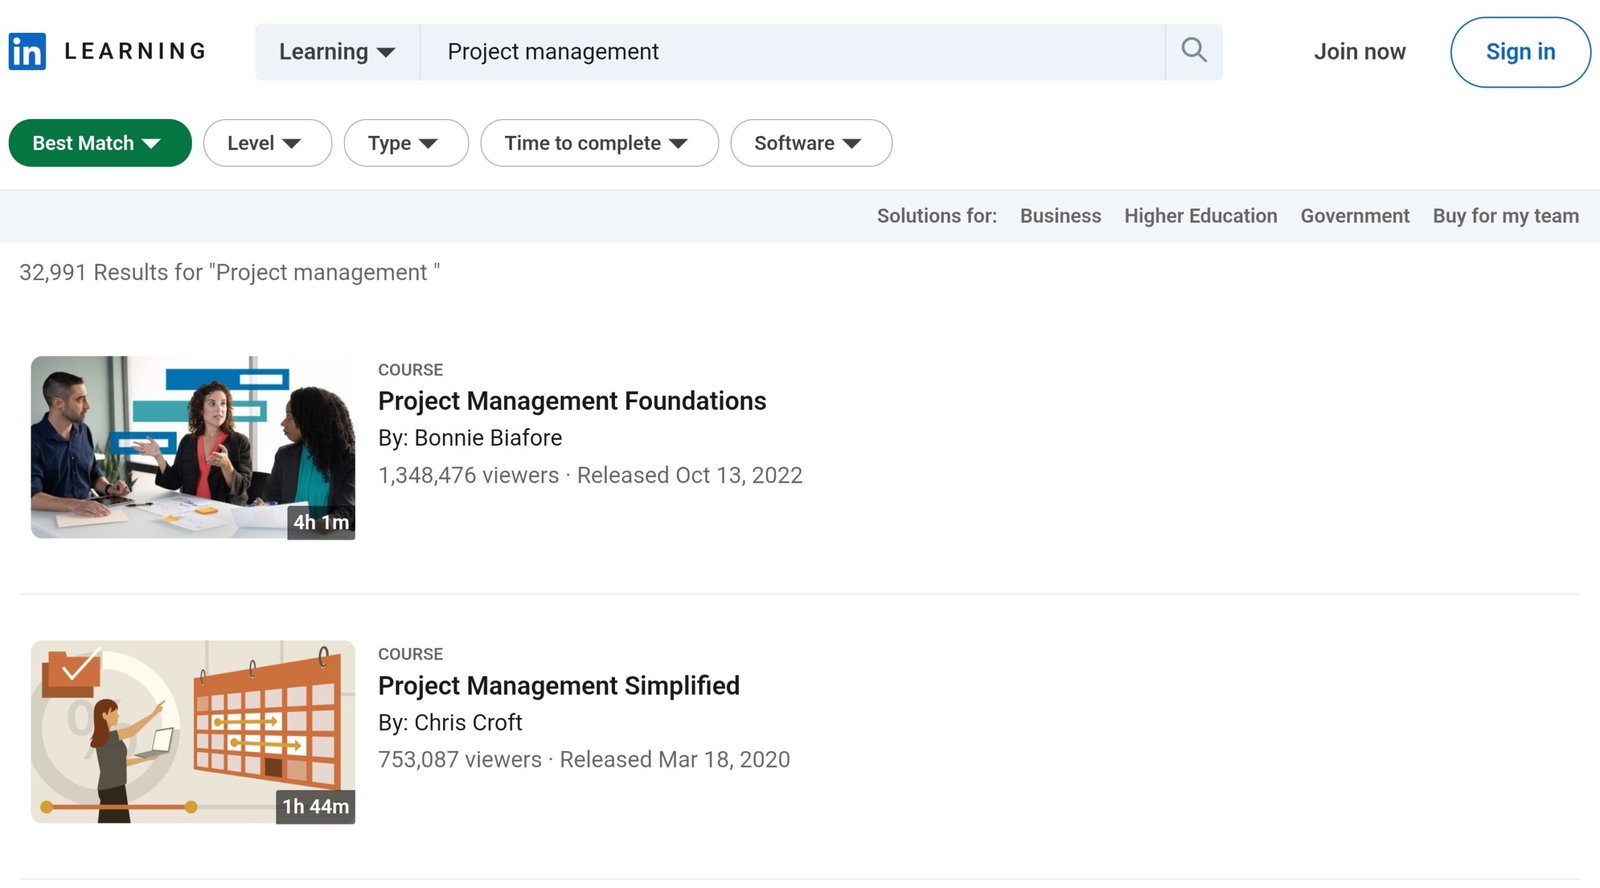Click the 4h 1m duration badge

click(321, 522)
